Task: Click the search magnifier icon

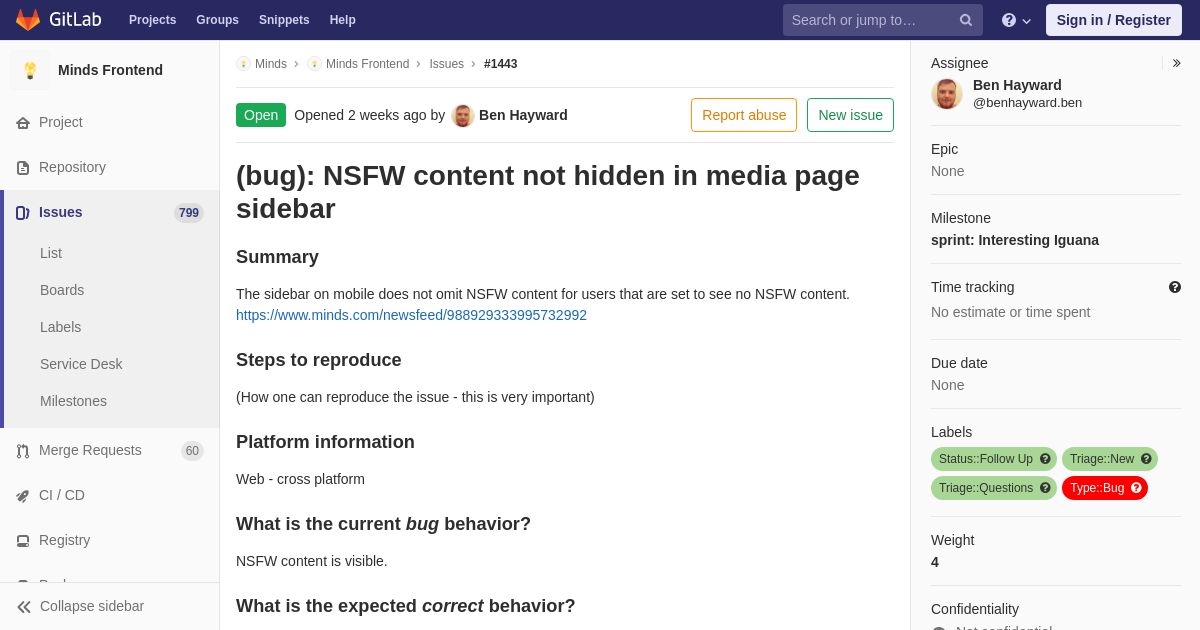Action: [x=966, y=20]
